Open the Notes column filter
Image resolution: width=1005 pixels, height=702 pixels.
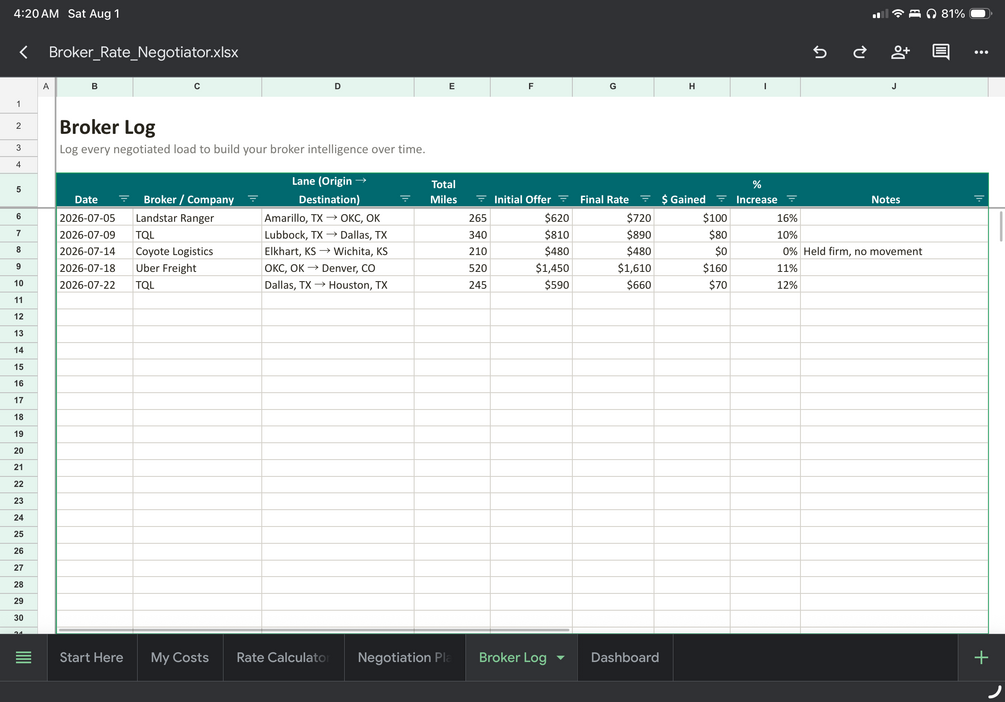tap(978, 199)
